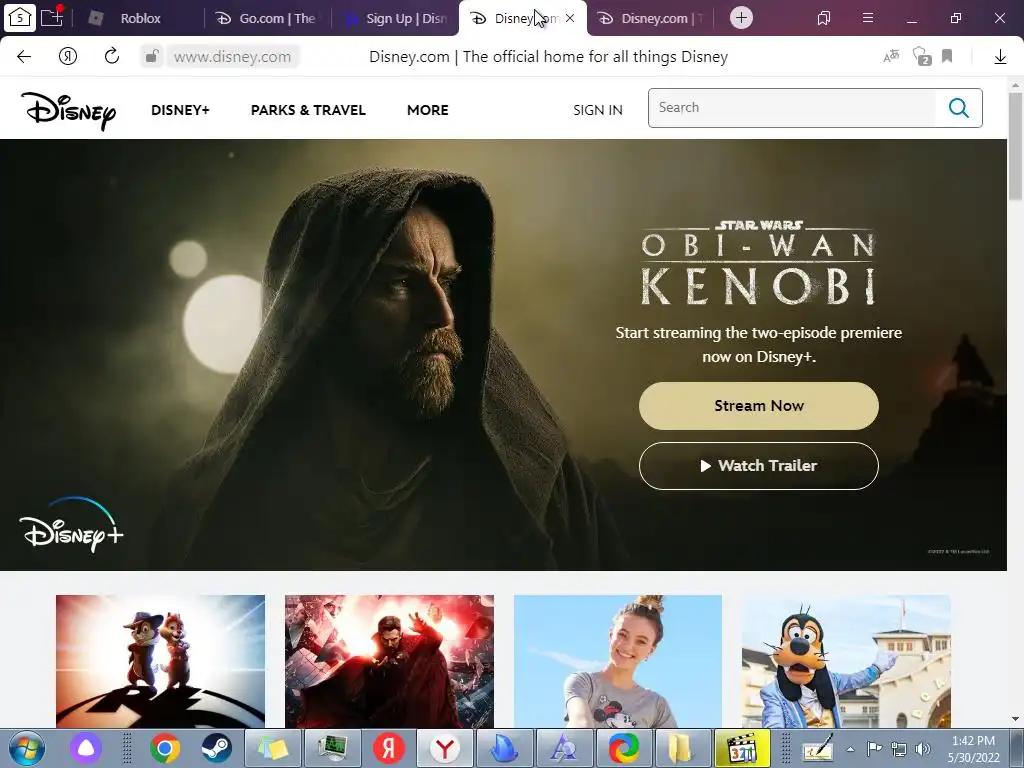Open the volume speaker tray icon
The image size is (1024, 768).
point(923,749)
